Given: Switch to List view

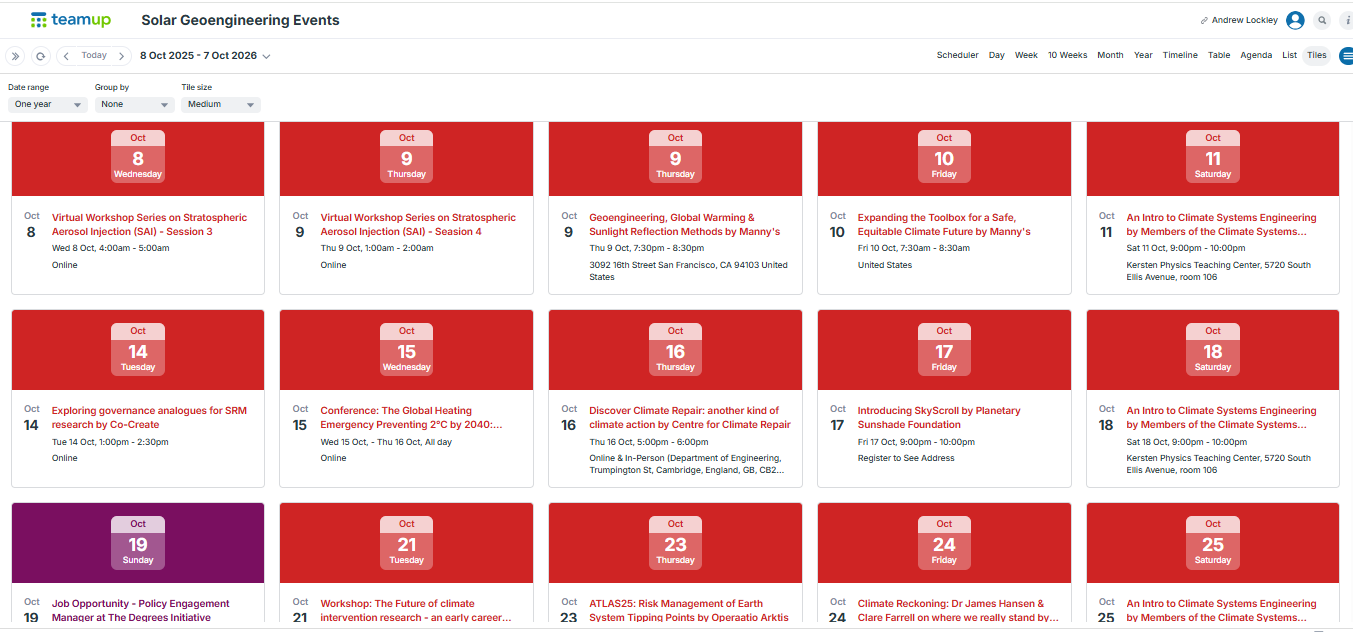Looking at the screenshot, I should click(1290, 56).
